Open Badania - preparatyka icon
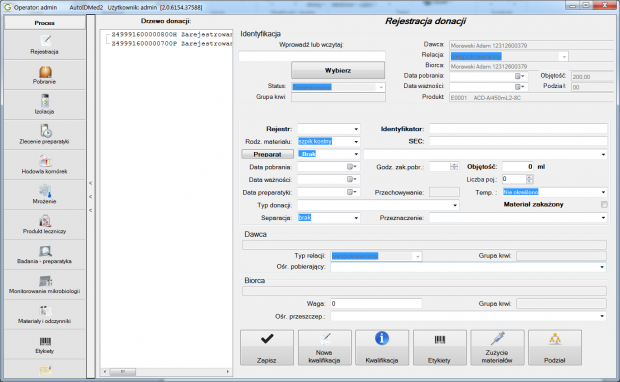 (45, 255)
